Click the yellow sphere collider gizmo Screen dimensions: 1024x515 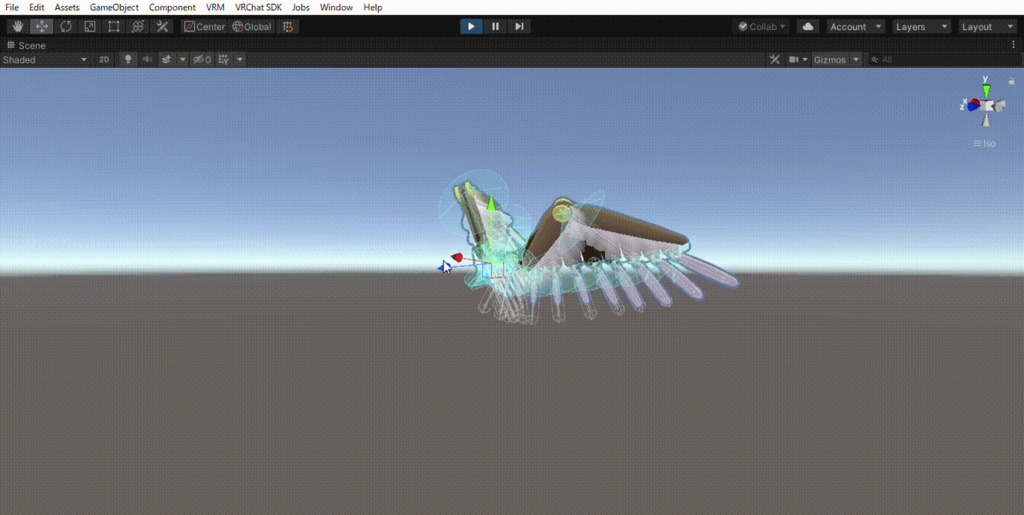click(x=562, y=212)
